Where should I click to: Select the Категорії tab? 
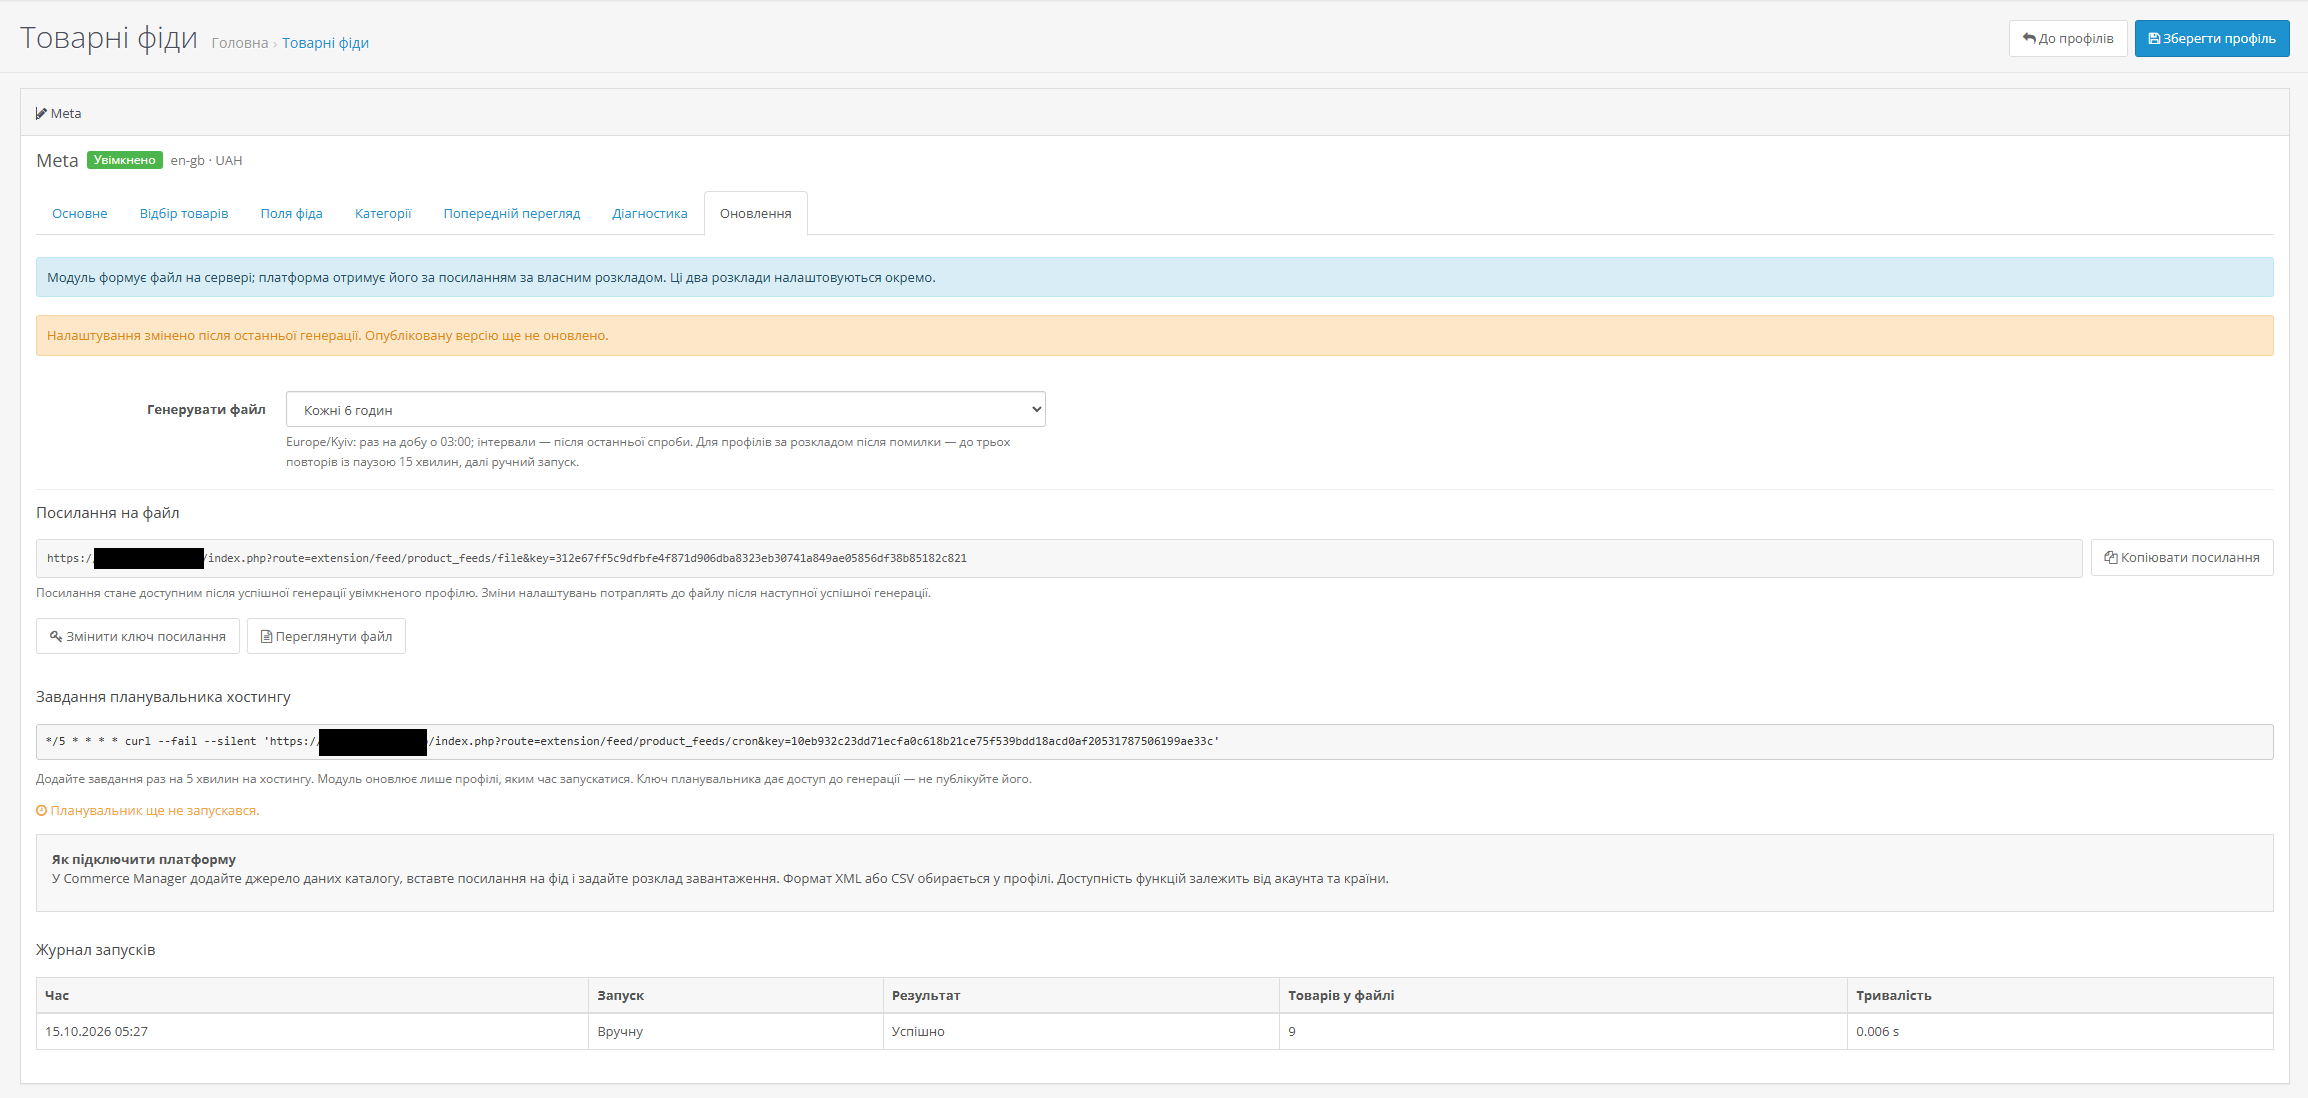pos(383,213)
